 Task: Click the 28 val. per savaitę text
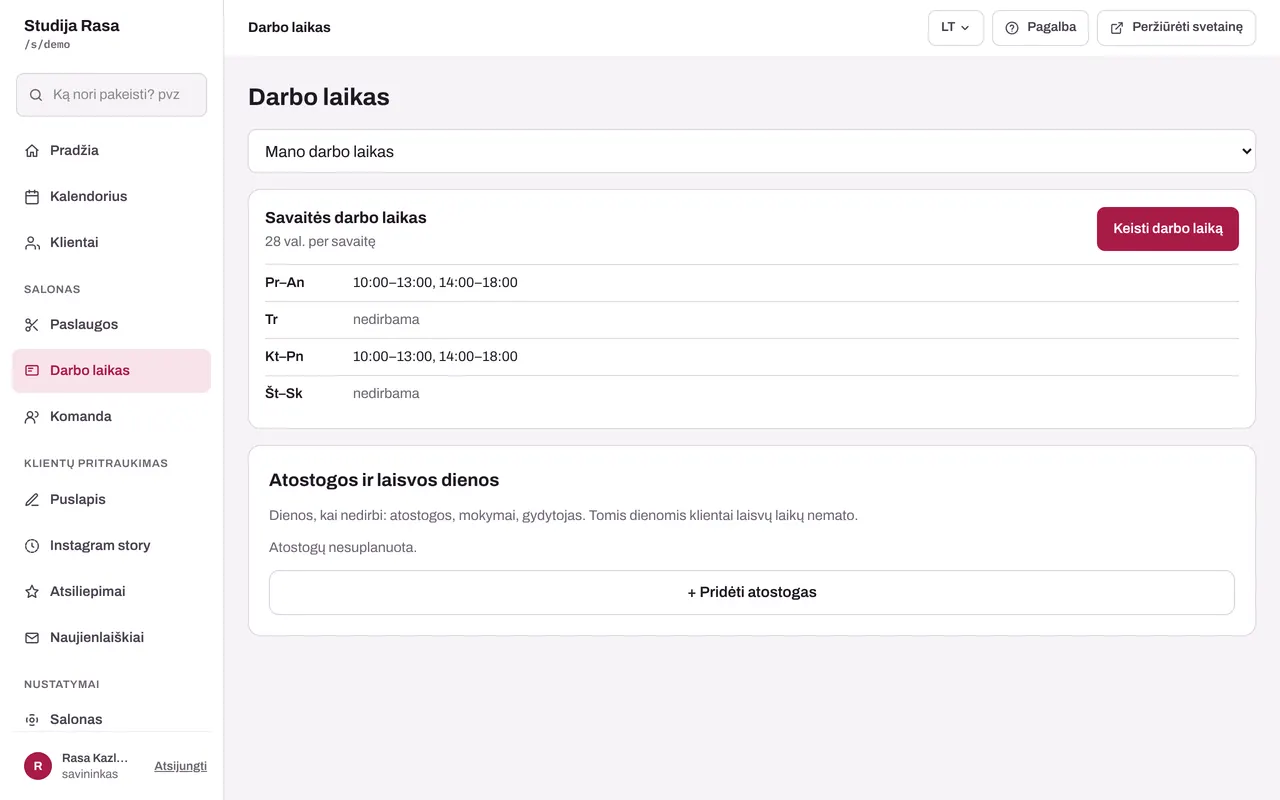(320, 242)
